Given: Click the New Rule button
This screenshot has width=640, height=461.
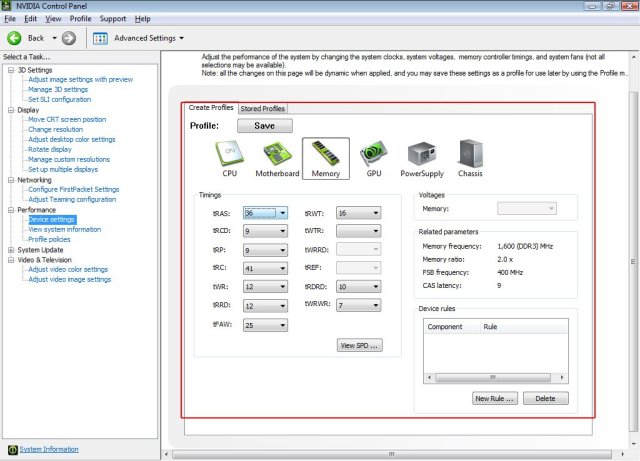Looking at the screenshot, I should click(x=495, y=399).
